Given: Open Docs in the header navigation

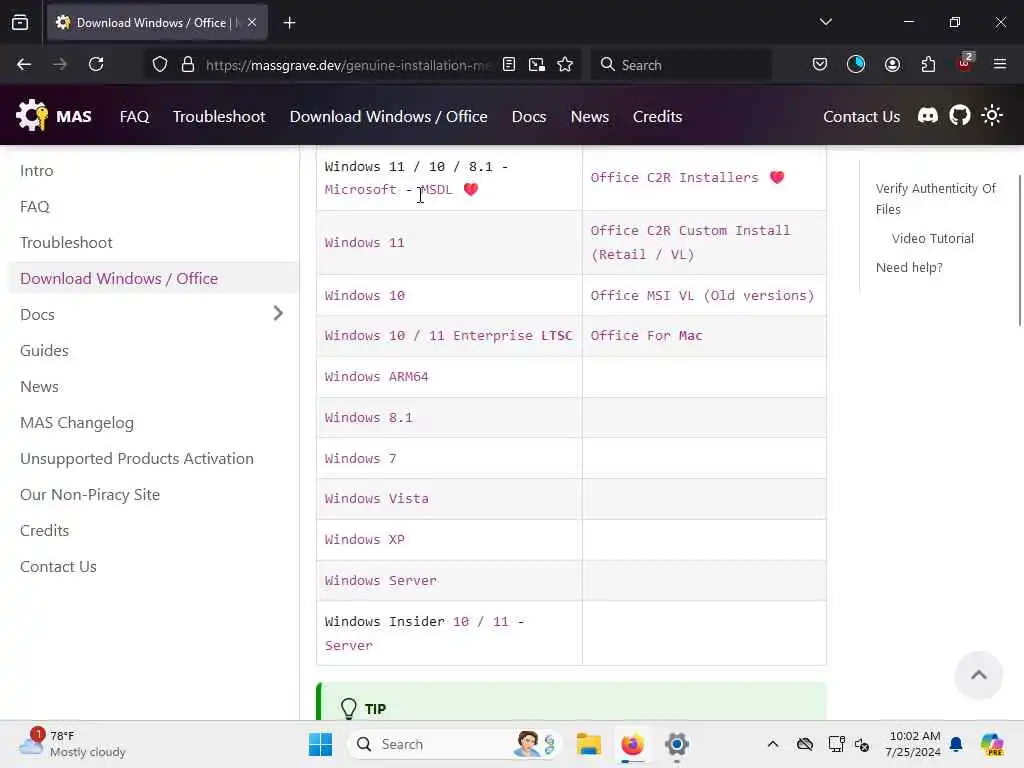Looking at the screenshot, I should tap(529, 116).
